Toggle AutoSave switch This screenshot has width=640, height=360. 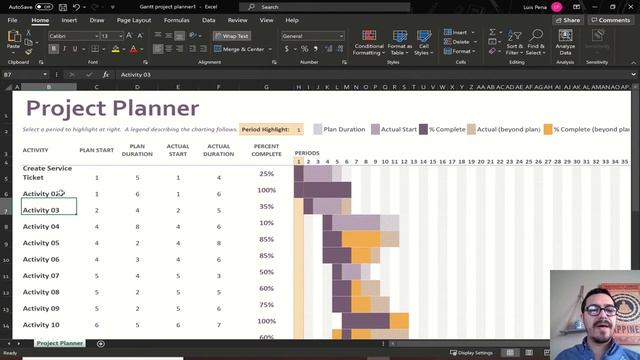[x=44, y=7]
